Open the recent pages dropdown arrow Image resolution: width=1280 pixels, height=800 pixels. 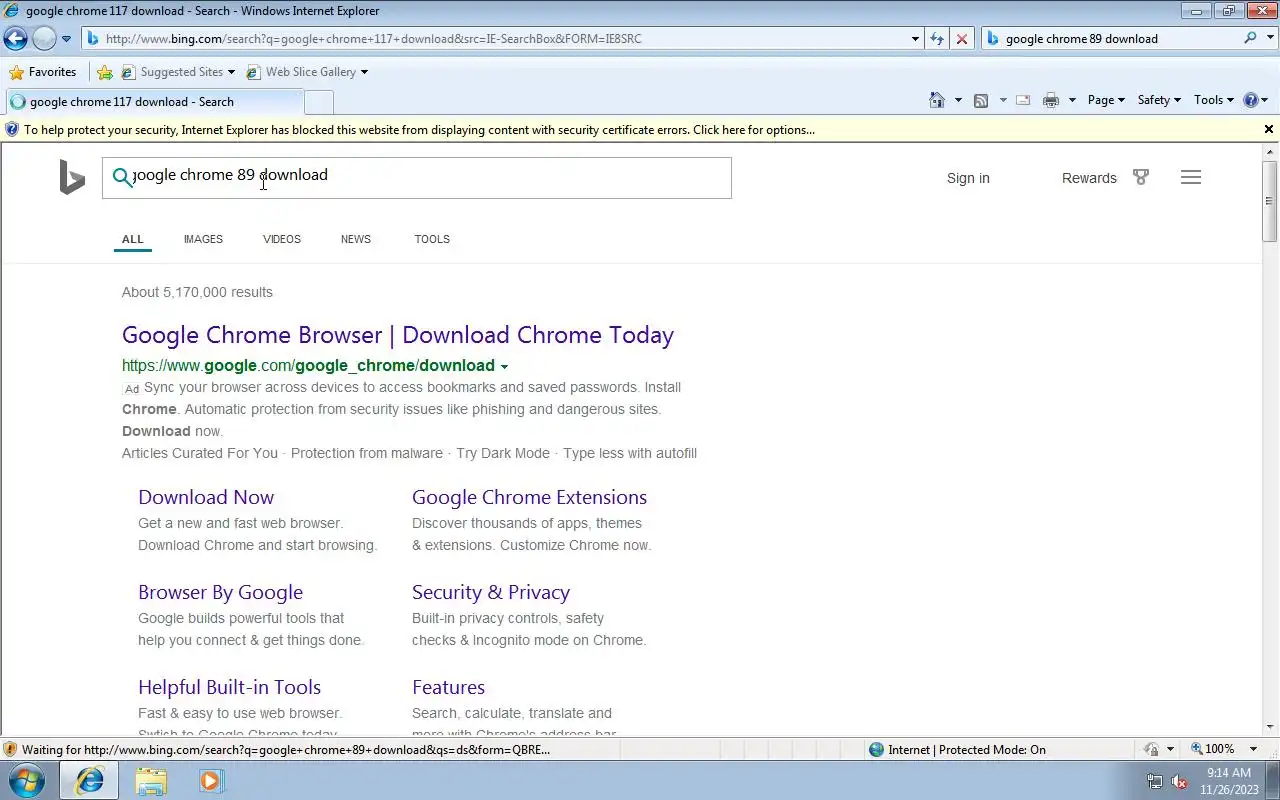66,39
